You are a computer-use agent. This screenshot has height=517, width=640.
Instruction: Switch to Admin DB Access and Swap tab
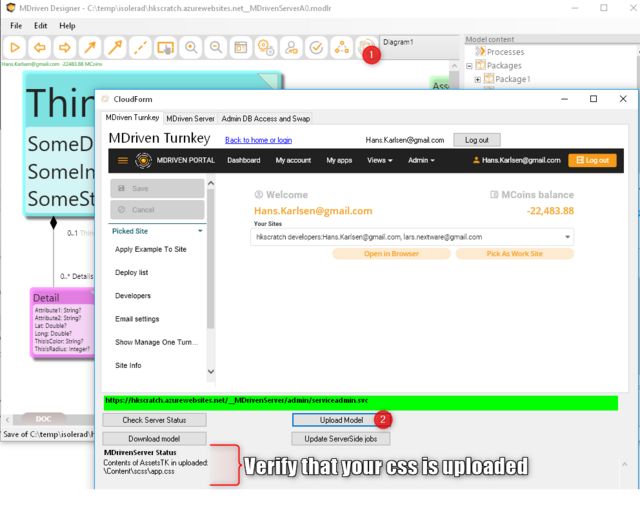pyautogui.click(x=266, y=119)
